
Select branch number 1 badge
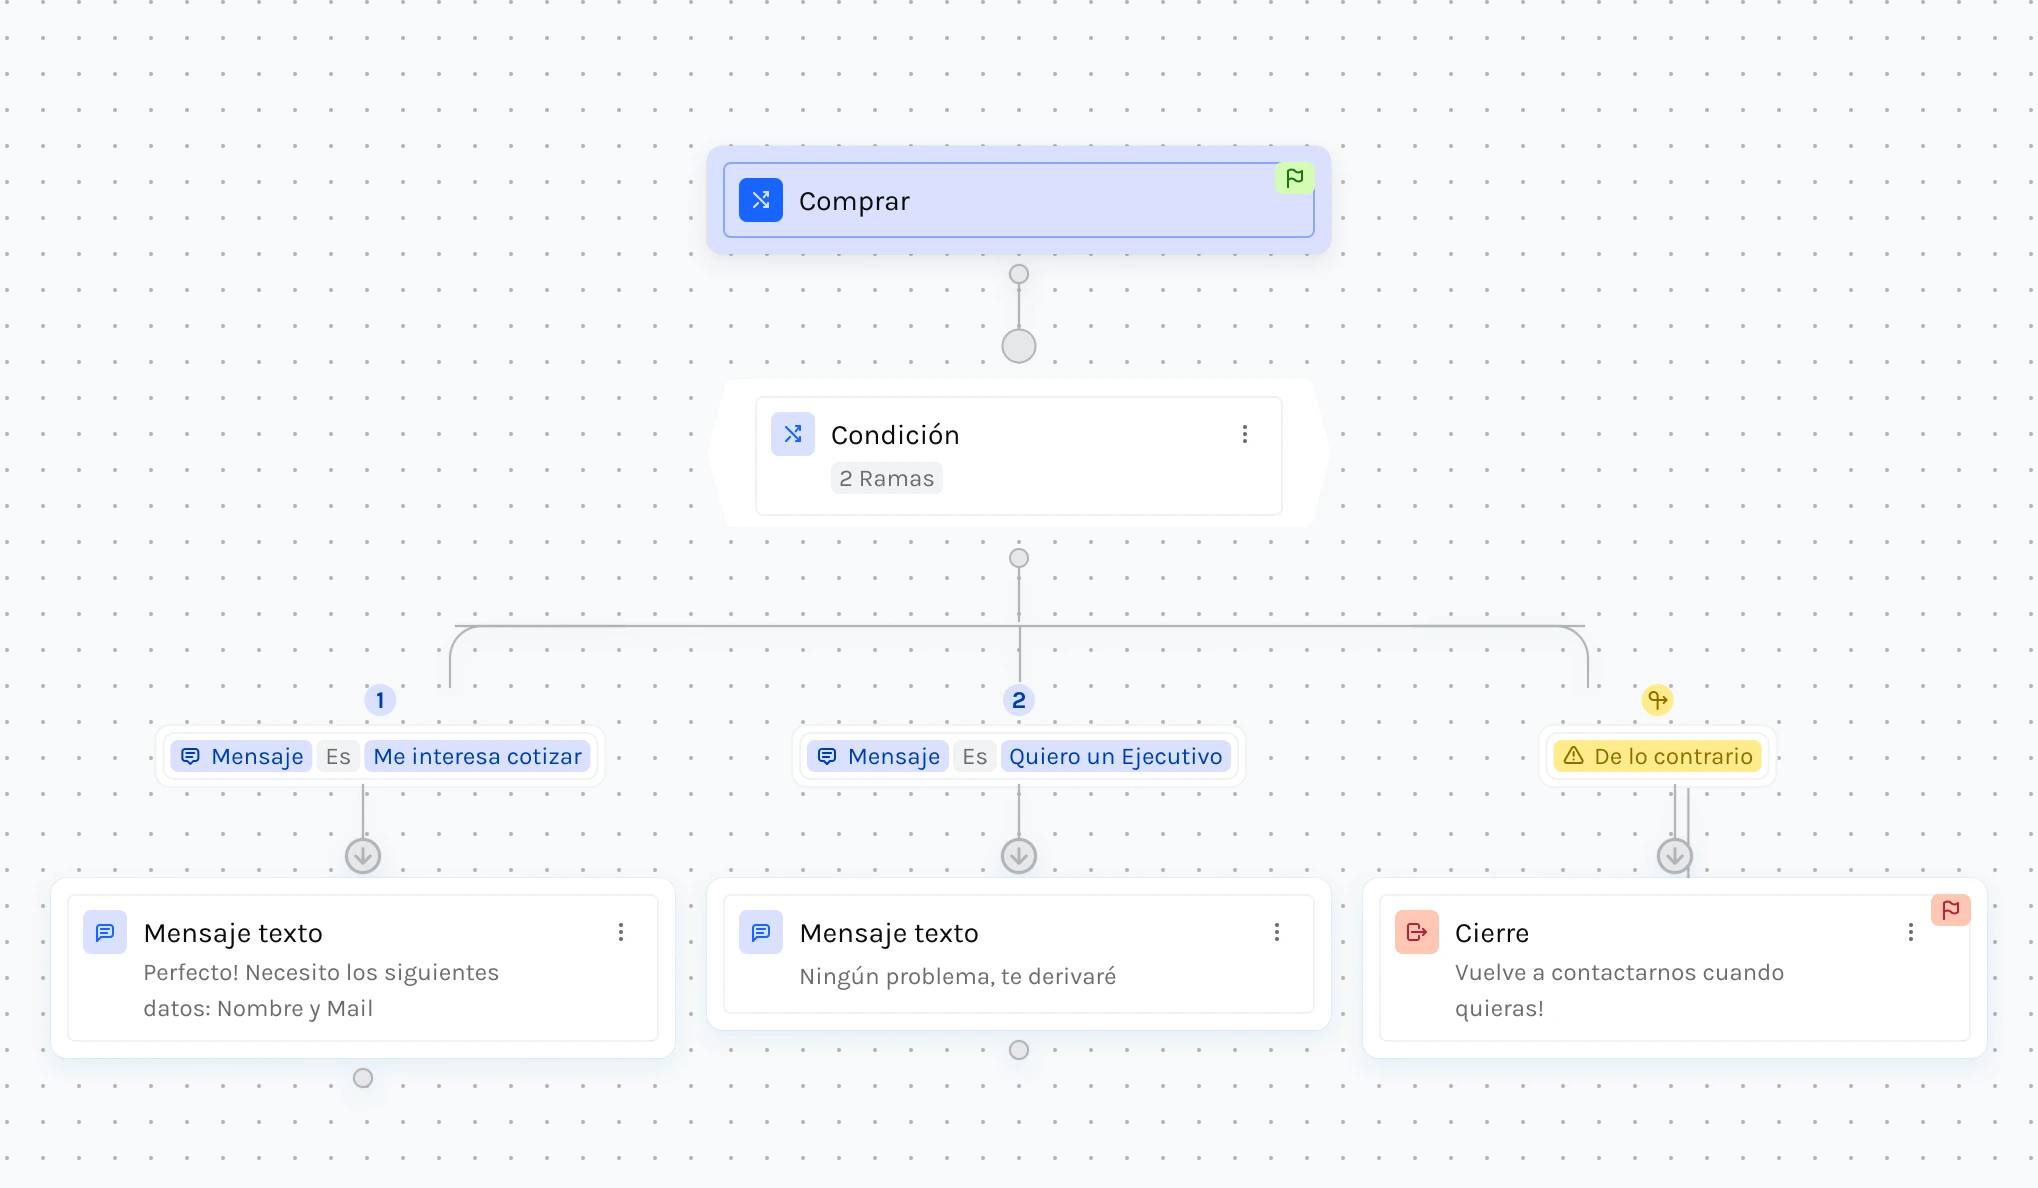click(380, 700)
